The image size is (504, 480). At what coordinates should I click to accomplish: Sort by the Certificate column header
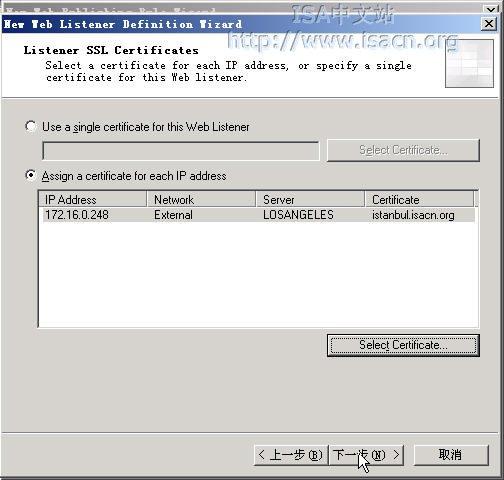[x=420, y=199]
